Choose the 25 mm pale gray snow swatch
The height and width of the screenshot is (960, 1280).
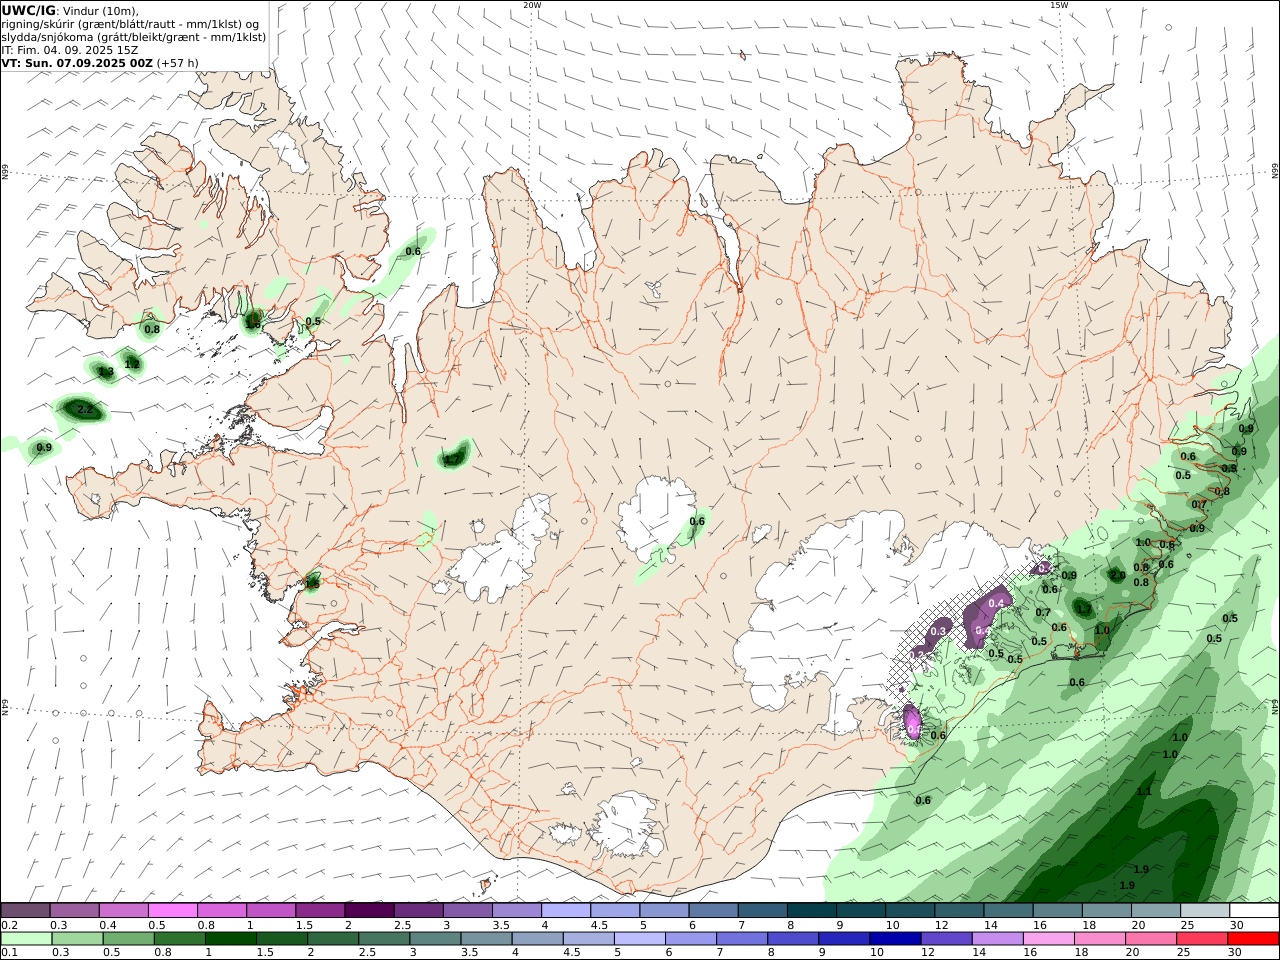pos(1206,910)
